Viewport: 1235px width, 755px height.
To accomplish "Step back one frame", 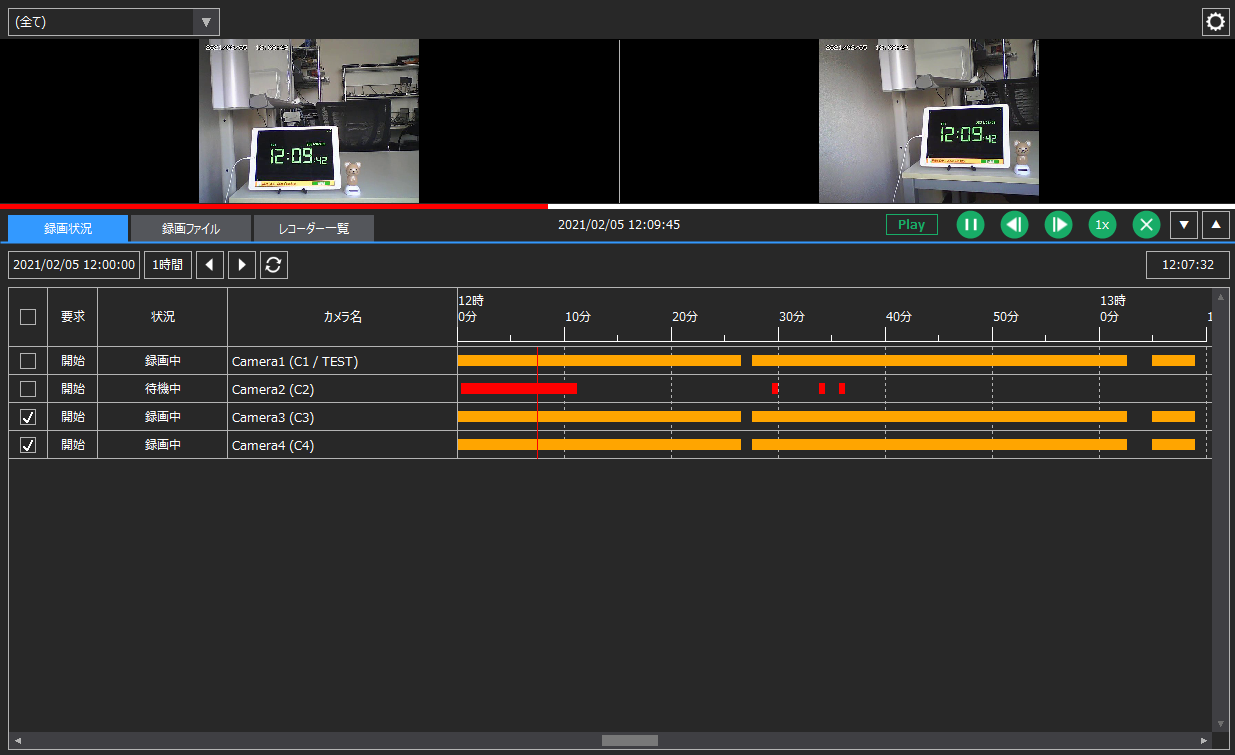I will coord(1014,224).
